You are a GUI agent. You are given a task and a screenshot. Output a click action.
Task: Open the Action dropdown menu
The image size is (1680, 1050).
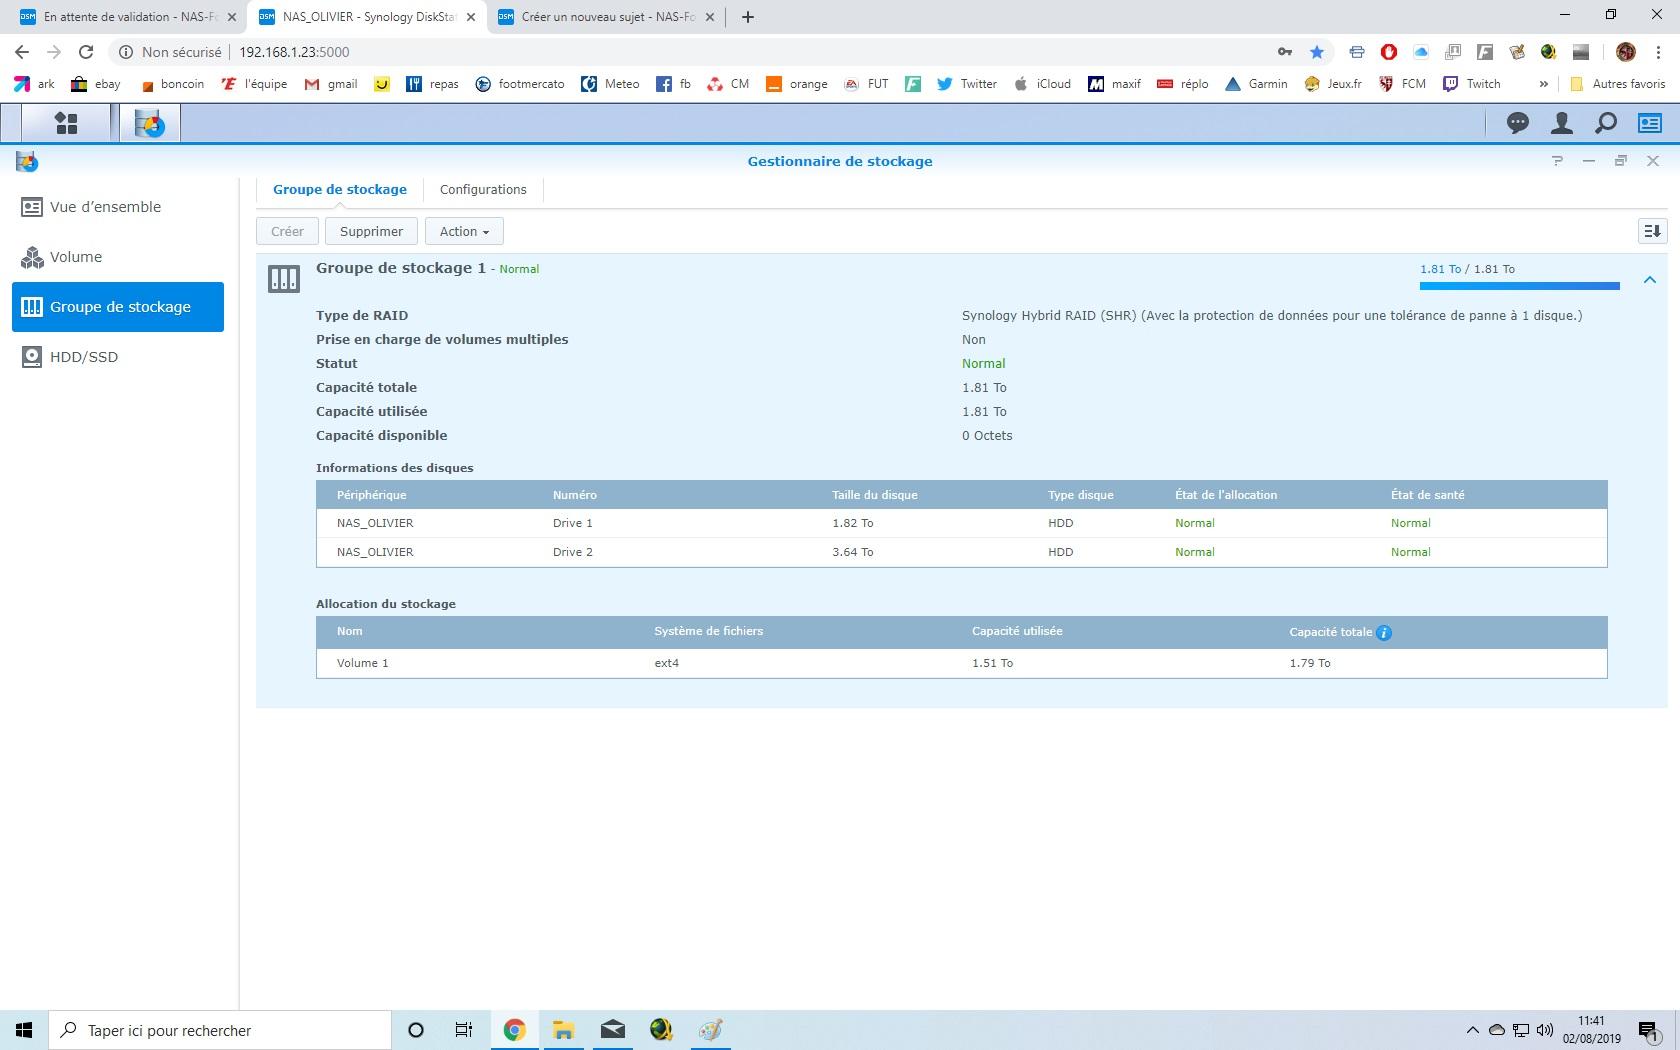[x=464, y=231]
